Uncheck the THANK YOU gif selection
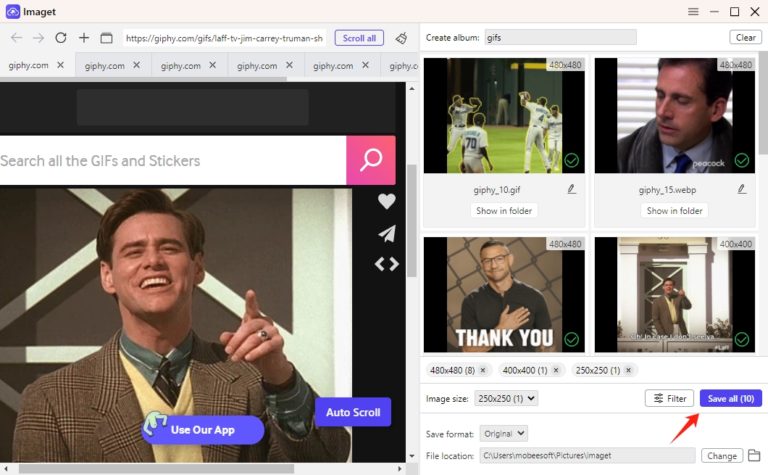Viewport: 768px width, 475px height. coord(572,340)
